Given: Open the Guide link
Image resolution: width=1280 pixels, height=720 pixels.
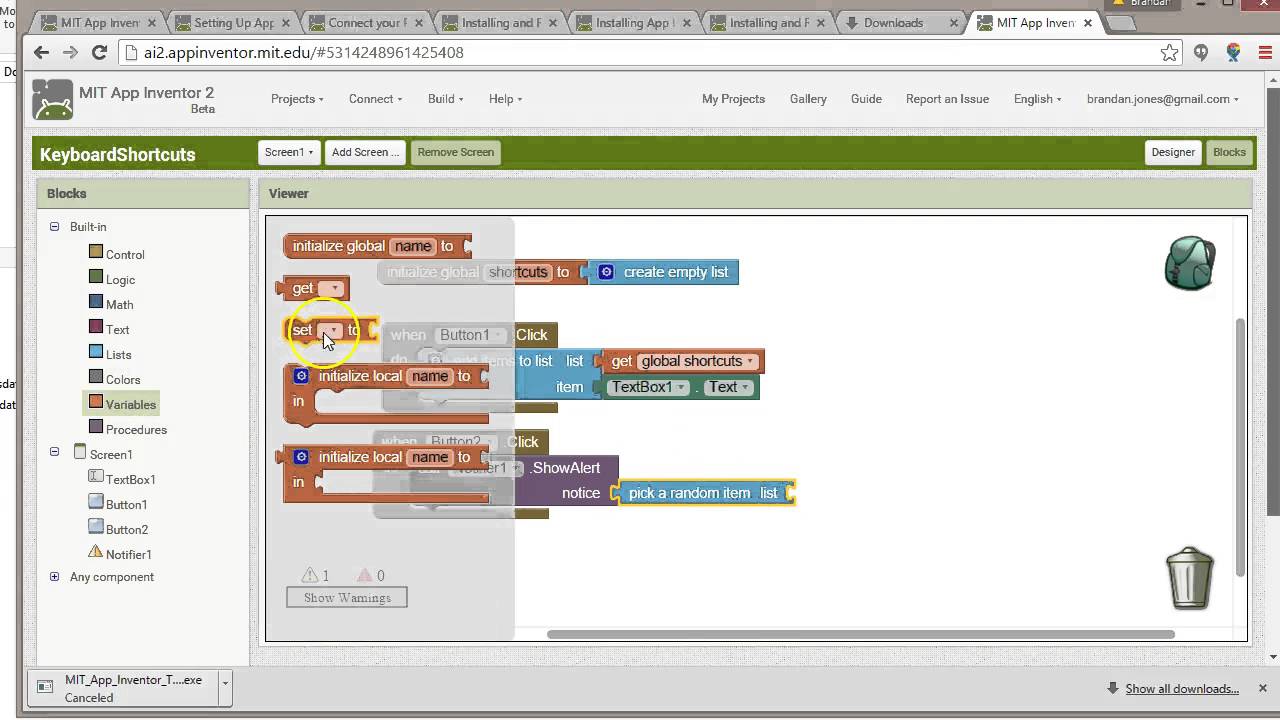Looking at the screenshot, I should click(866, 99).
